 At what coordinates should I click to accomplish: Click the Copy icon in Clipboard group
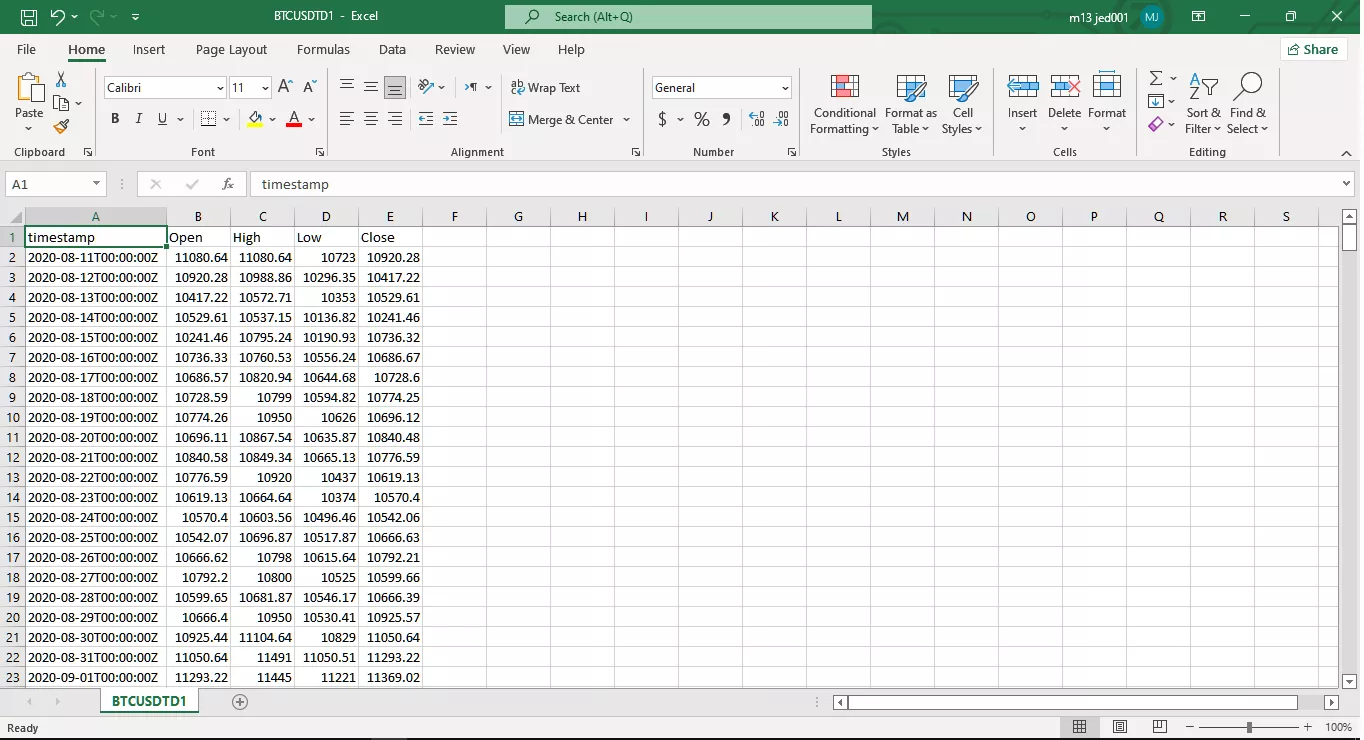pos(61,103)
